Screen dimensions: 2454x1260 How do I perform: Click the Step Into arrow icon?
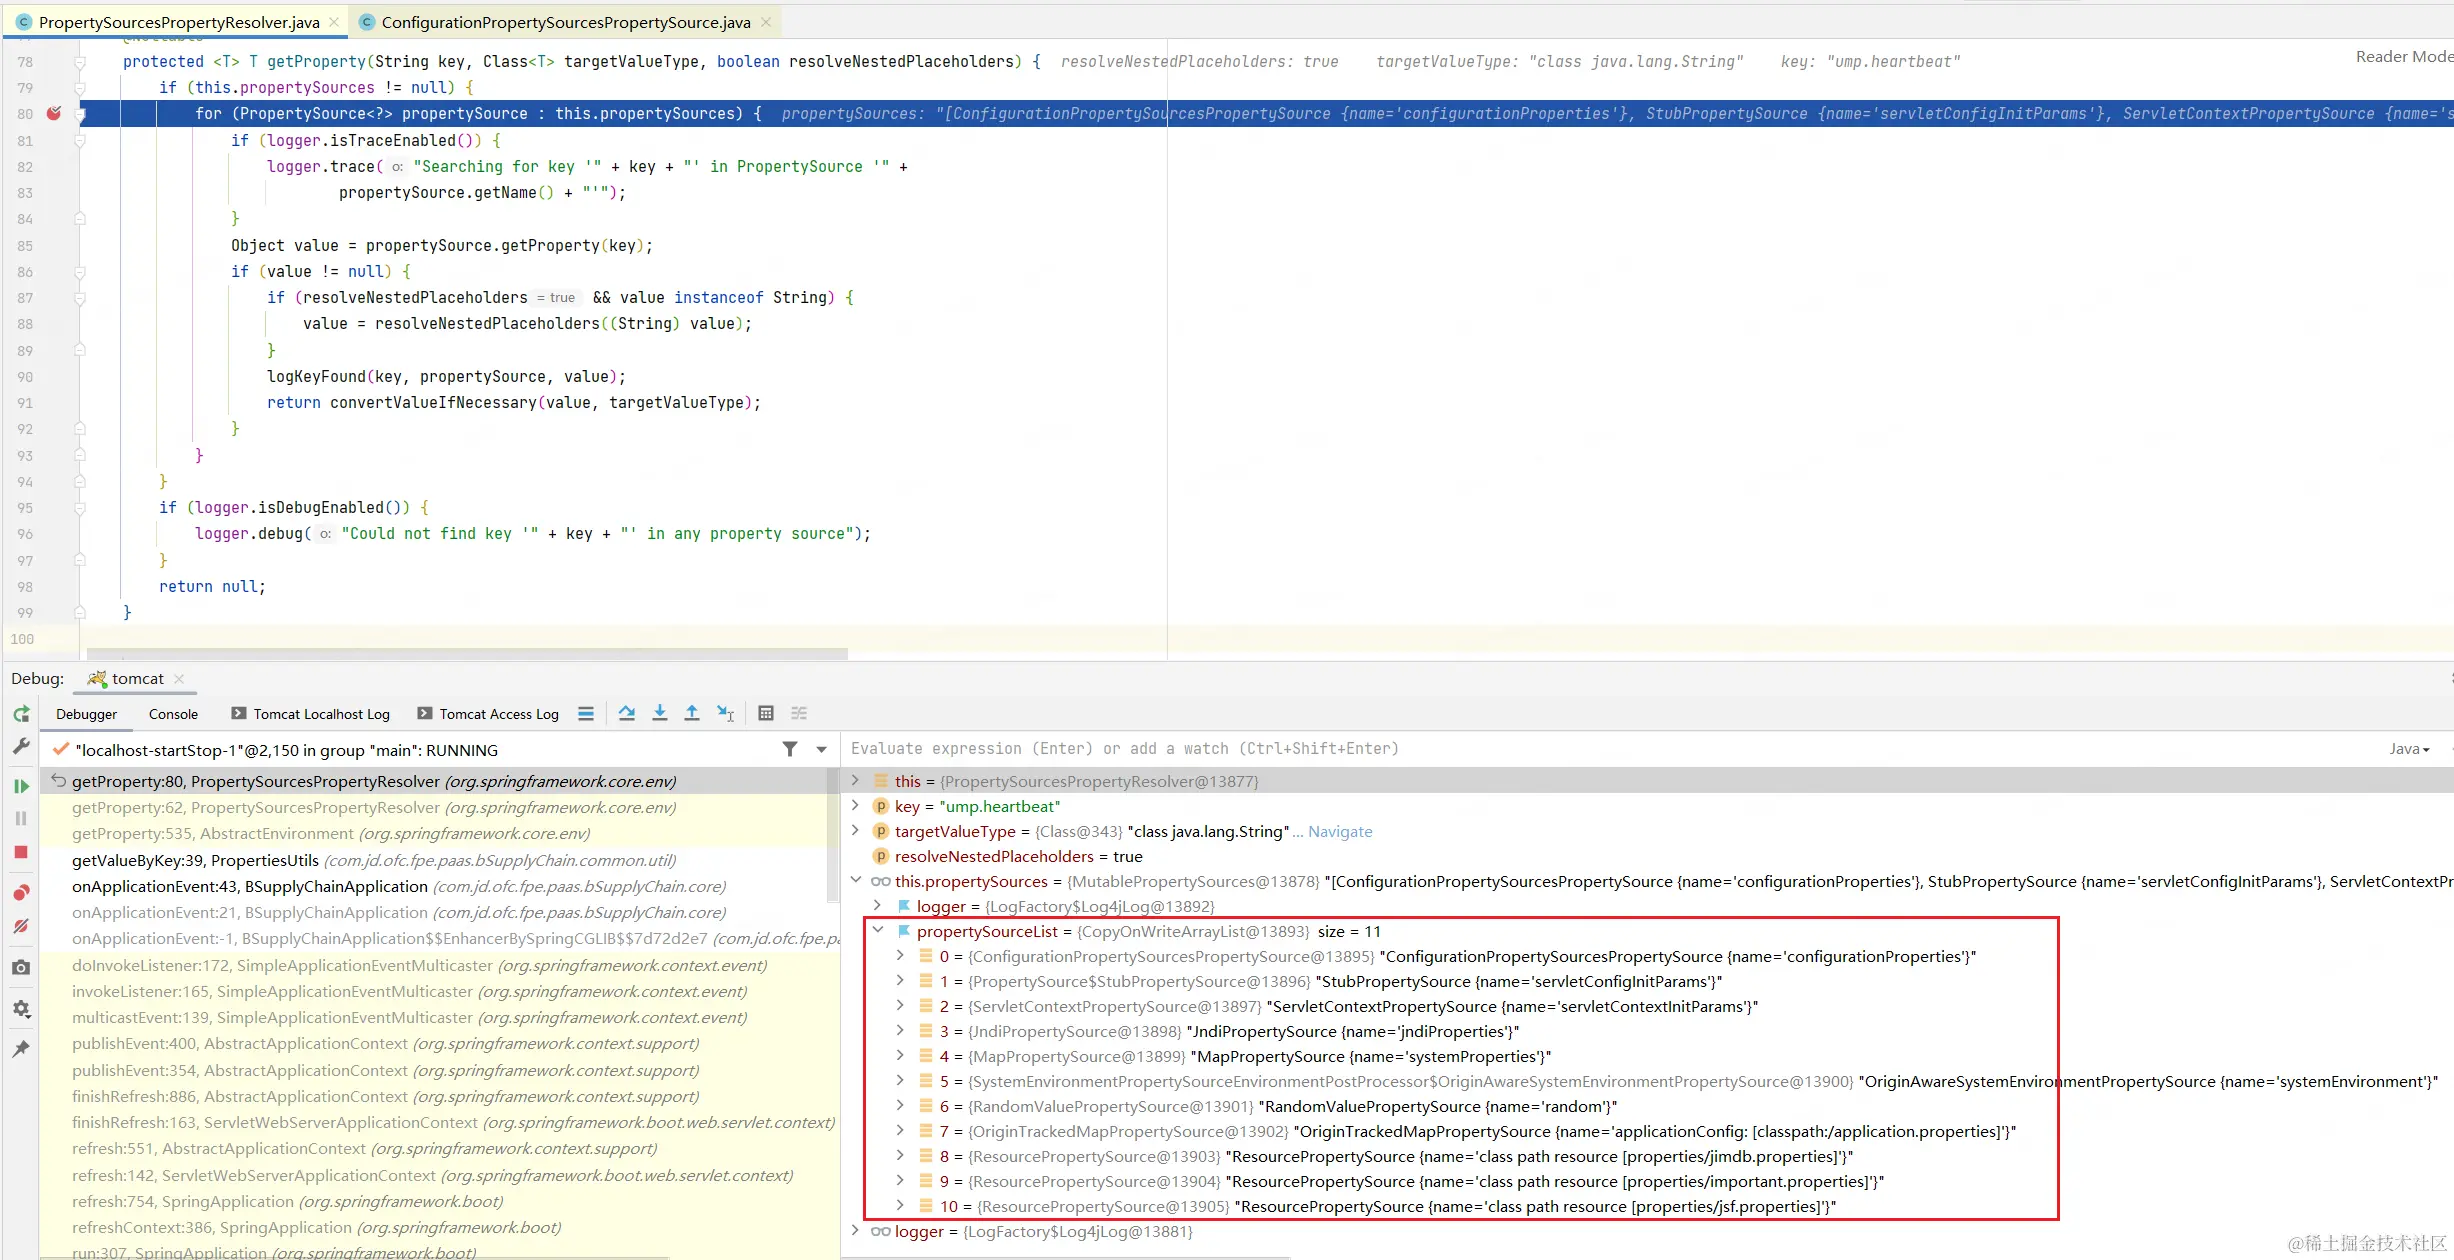point(660,713)
